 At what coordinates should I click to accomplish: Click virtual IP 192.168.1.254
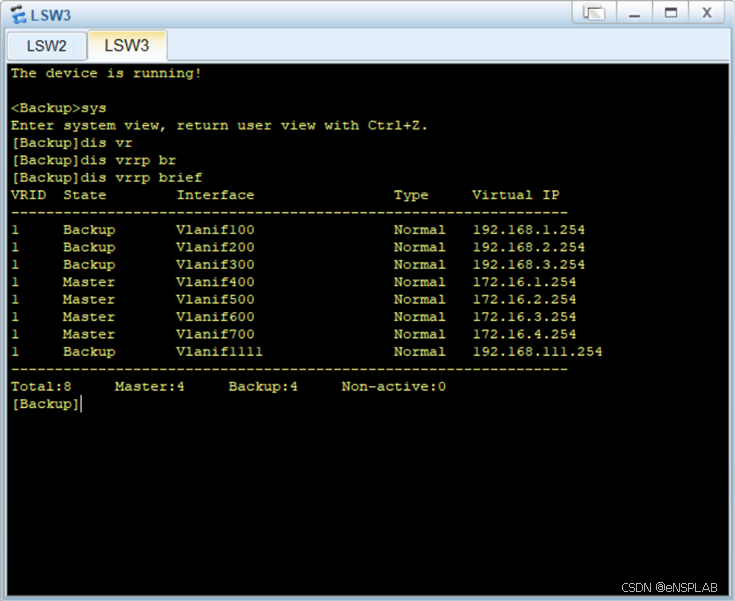point(529,230)
